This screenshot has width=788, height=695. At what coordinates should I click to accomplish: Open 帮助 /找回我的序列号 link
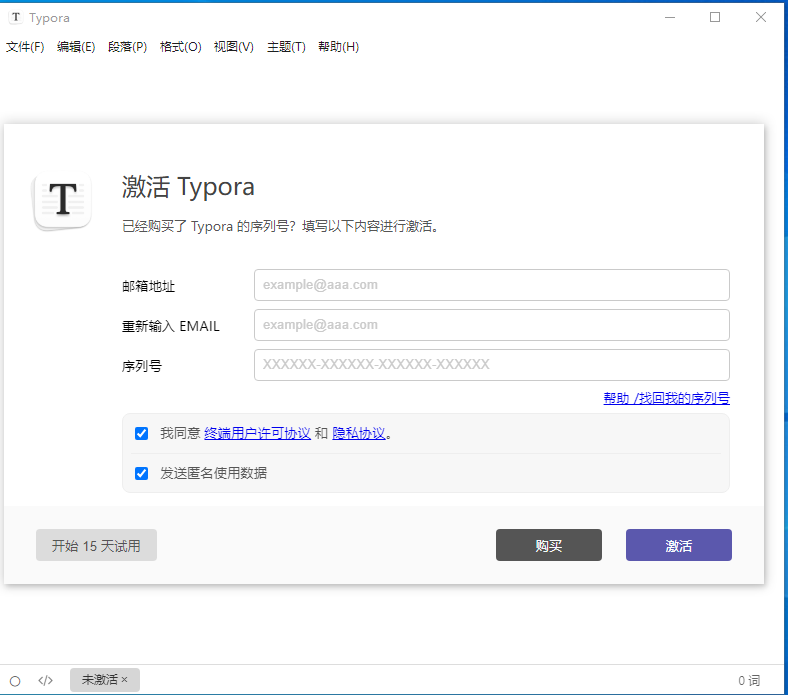pos(666,398)
